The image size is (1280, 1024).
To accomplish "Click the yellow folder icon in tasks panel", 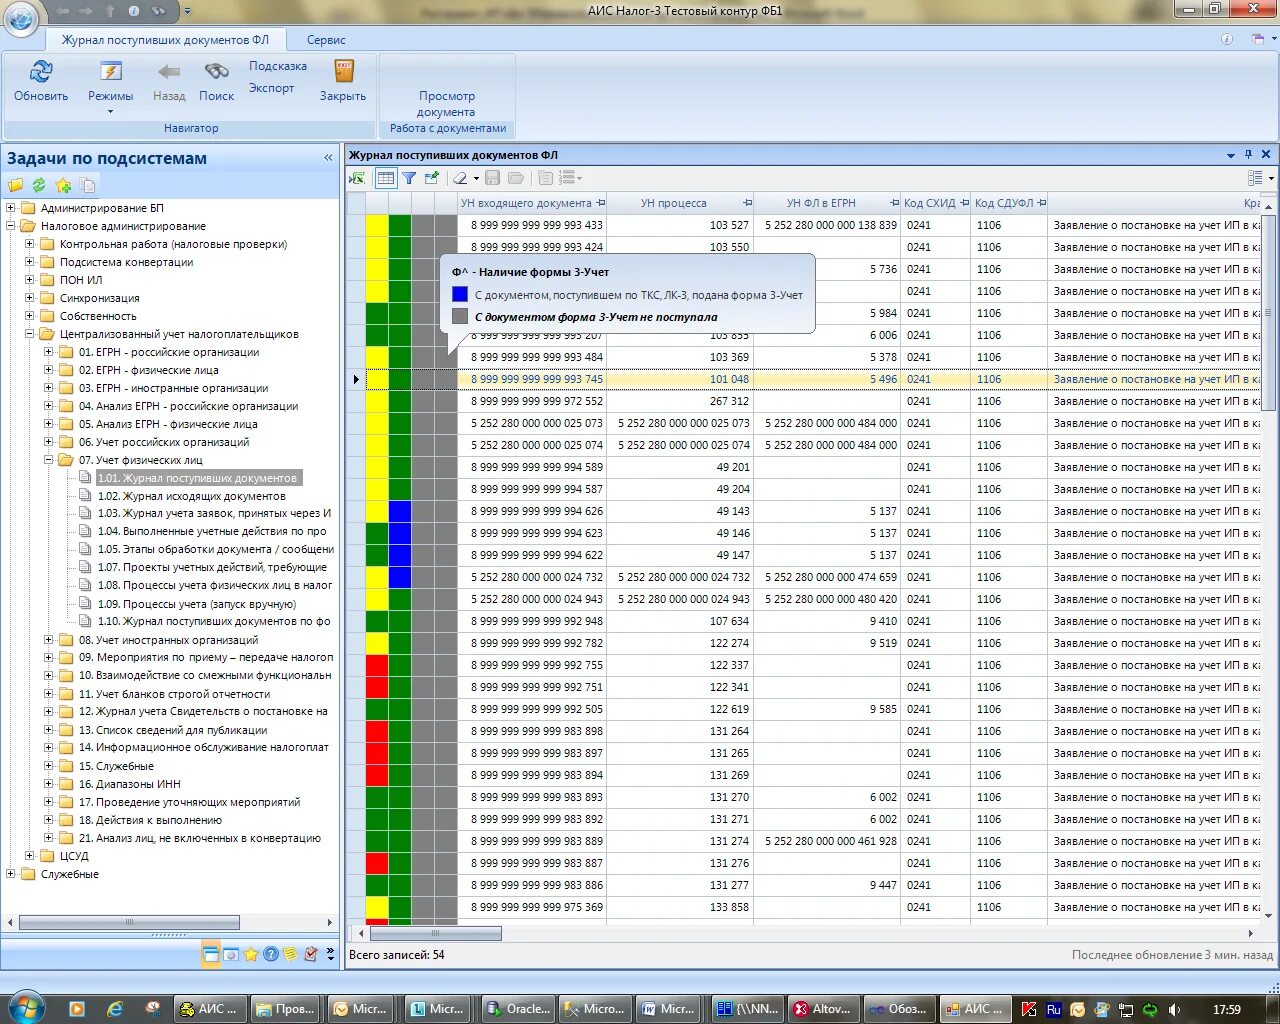I will coord(16,185).
